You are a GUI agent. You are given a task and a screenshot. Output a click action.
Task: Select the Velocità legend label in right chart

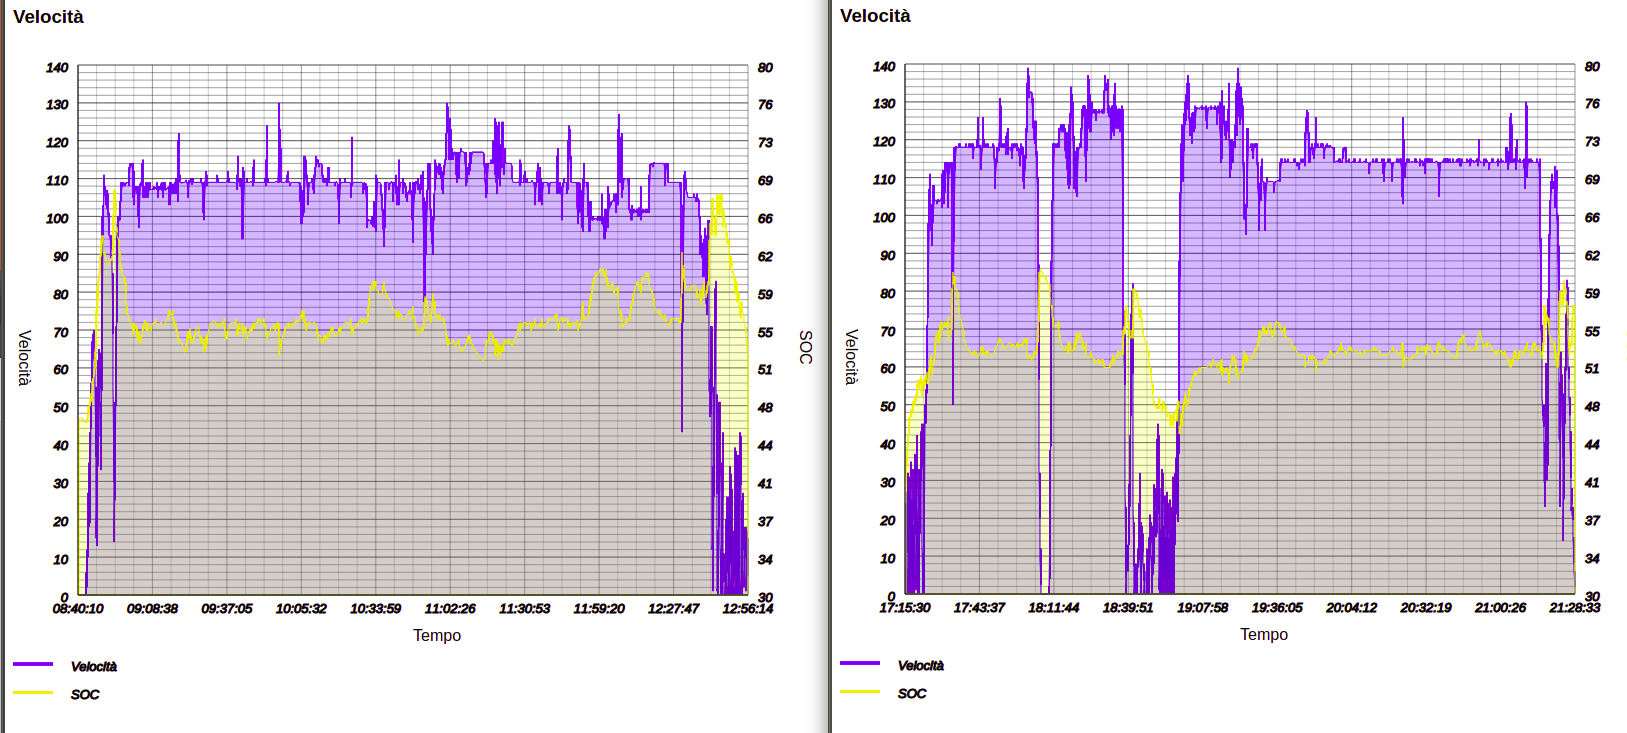pos(921,665)
